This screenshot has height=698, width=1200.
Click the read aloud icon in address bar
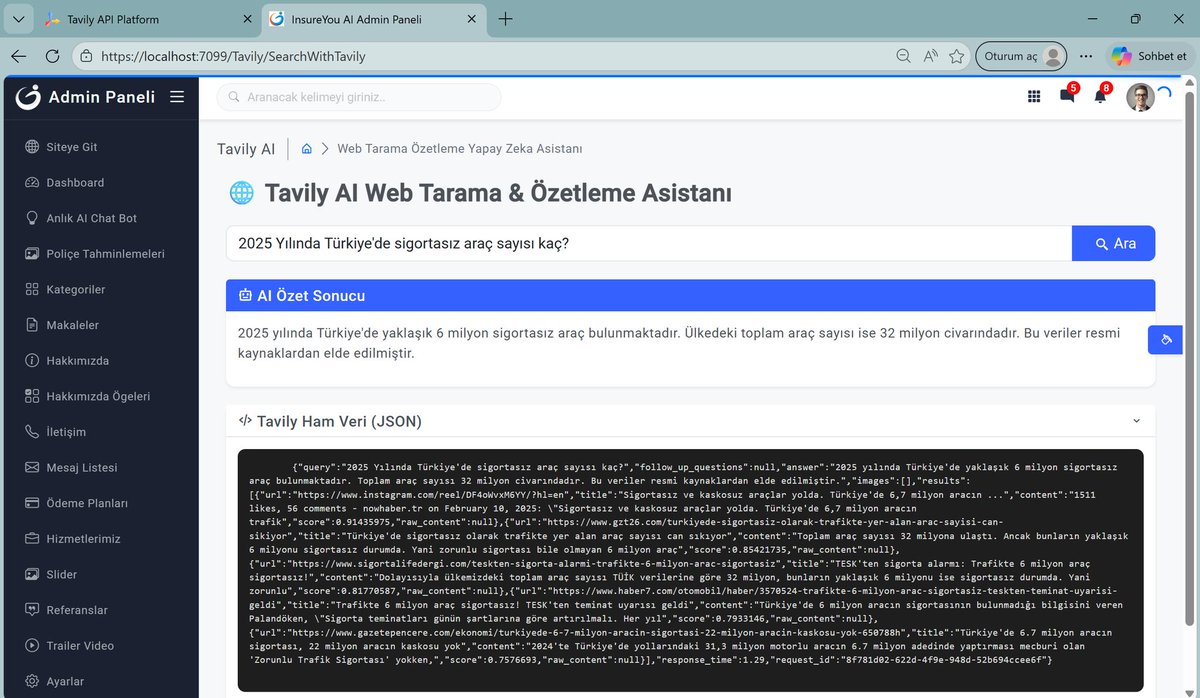click(930, 57)
